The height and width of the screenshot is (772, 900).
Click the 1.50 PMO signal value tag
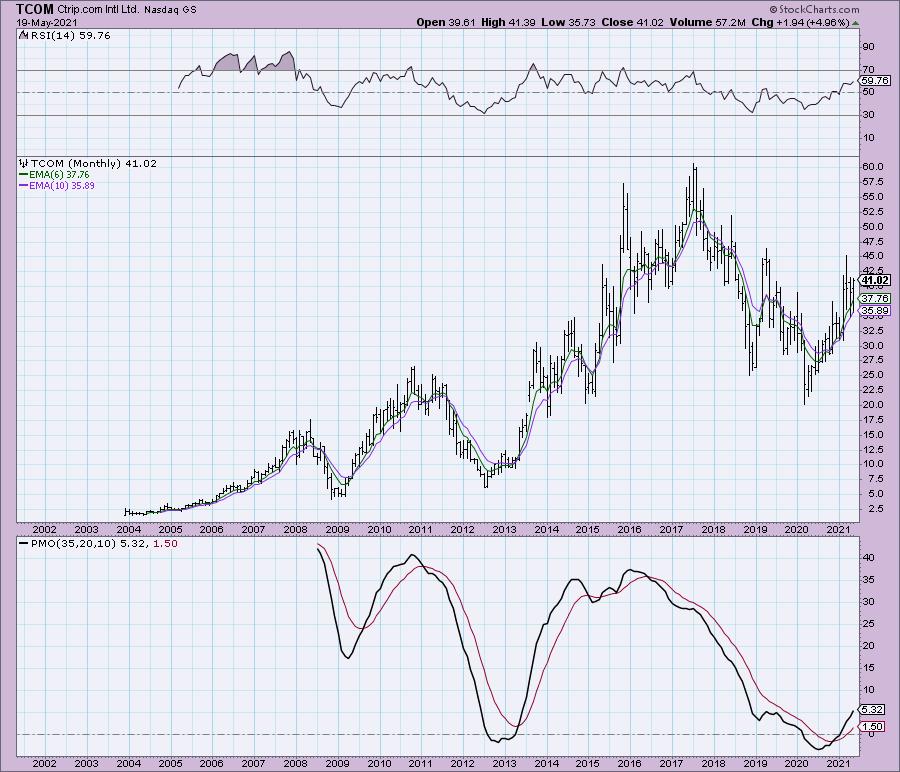(872, 727)
